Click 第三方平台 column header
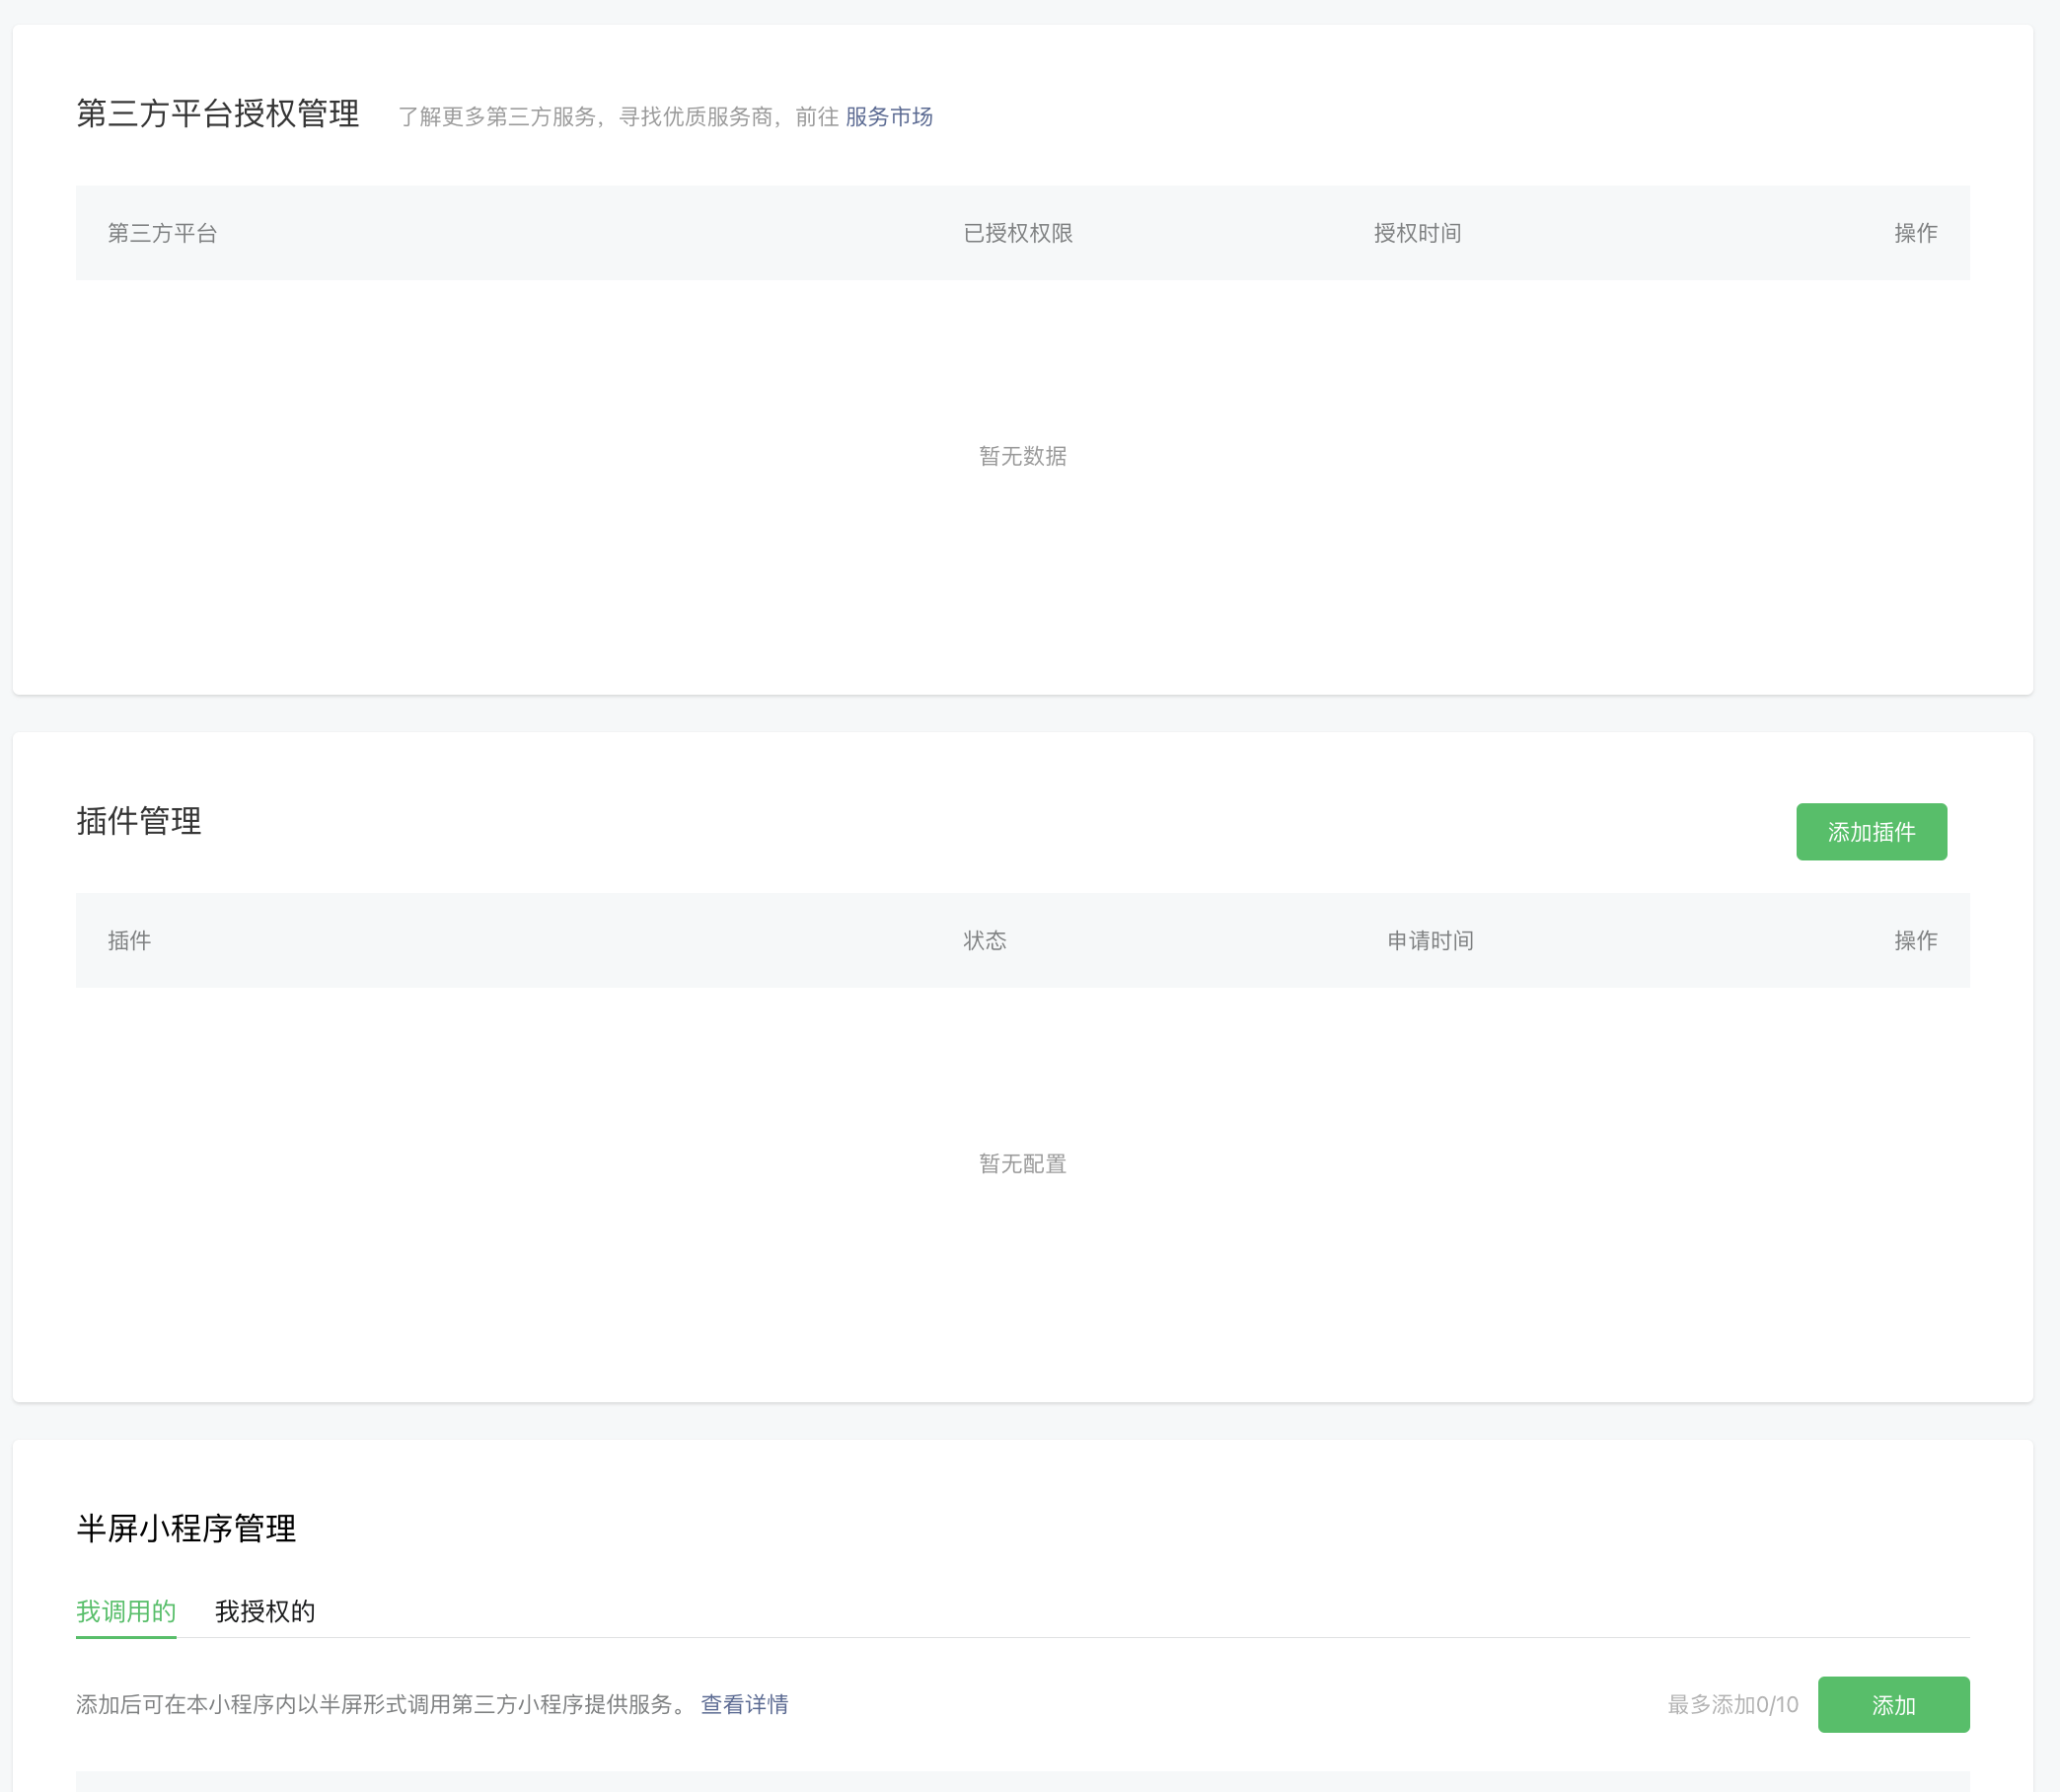 tap(162, 233)
